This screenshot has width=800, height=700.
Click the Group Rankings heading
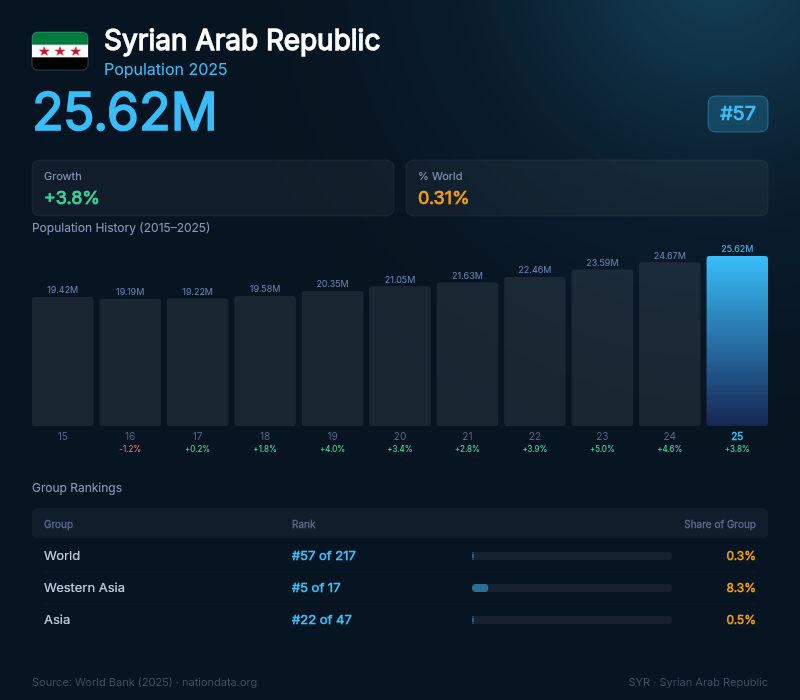[77, 488]
